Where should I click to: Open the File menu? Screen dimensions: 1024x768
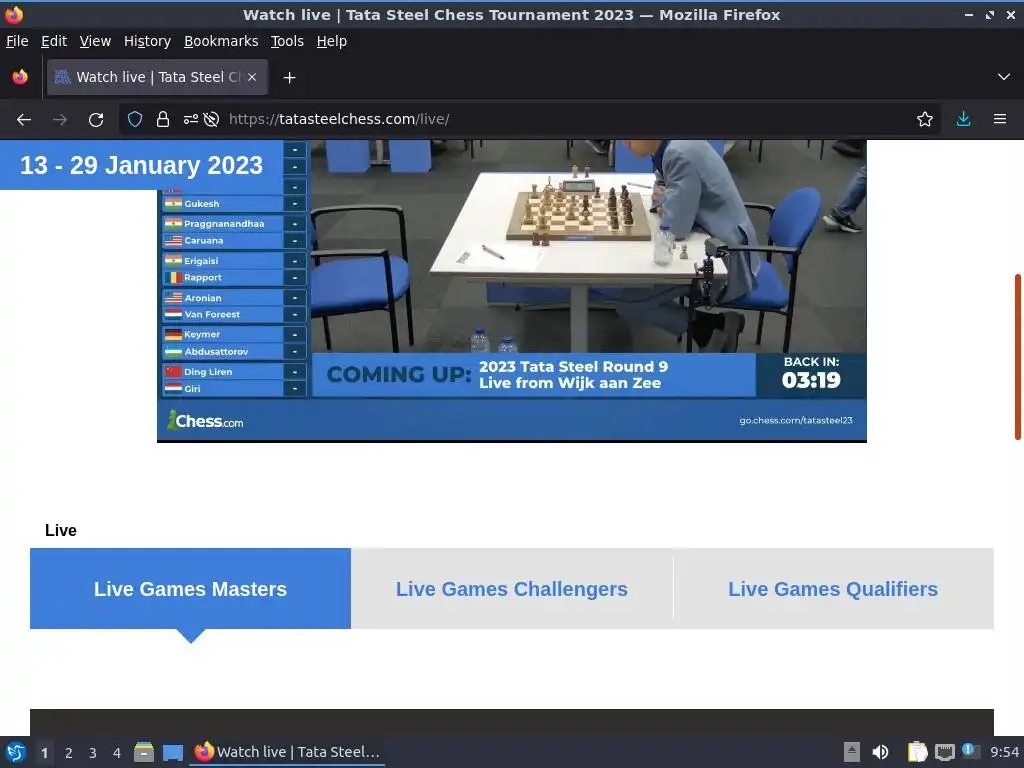tap(17, 41)
